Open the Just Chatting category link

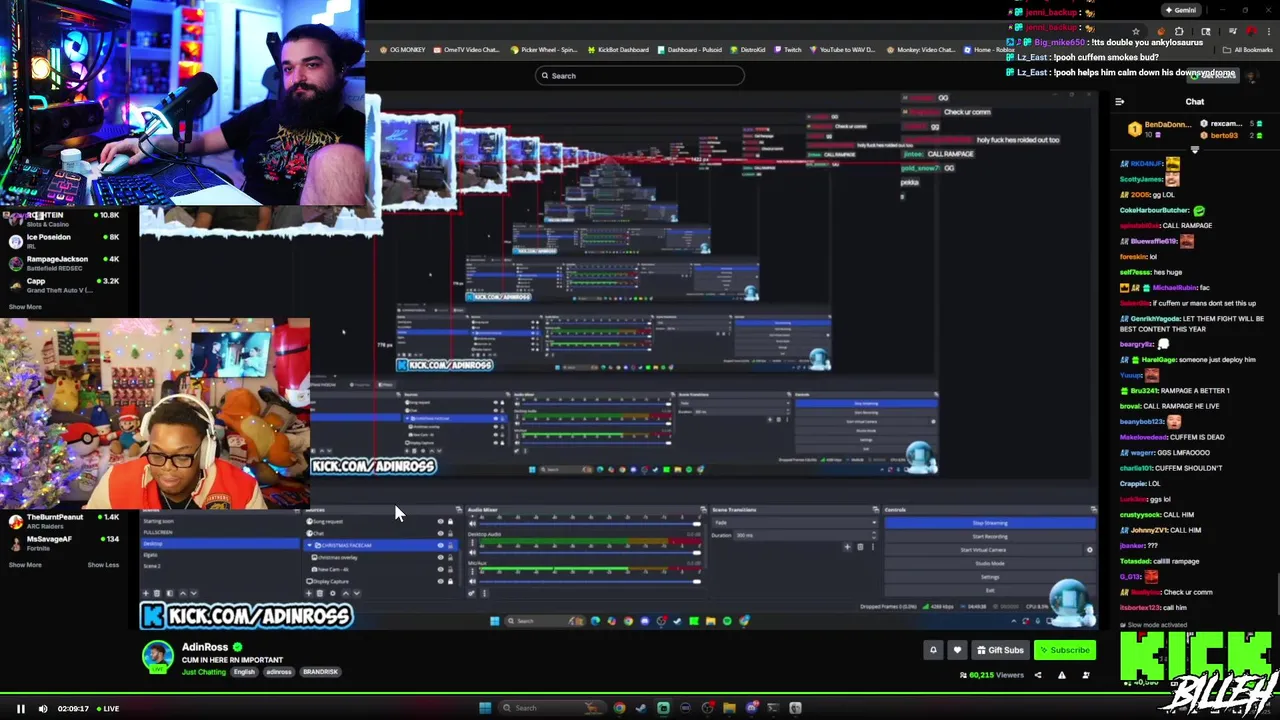pos(204,672)
